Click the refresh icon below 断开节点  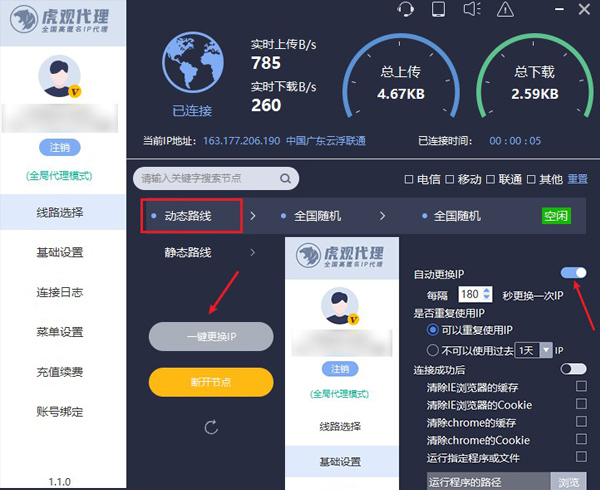tap(210, 427)
